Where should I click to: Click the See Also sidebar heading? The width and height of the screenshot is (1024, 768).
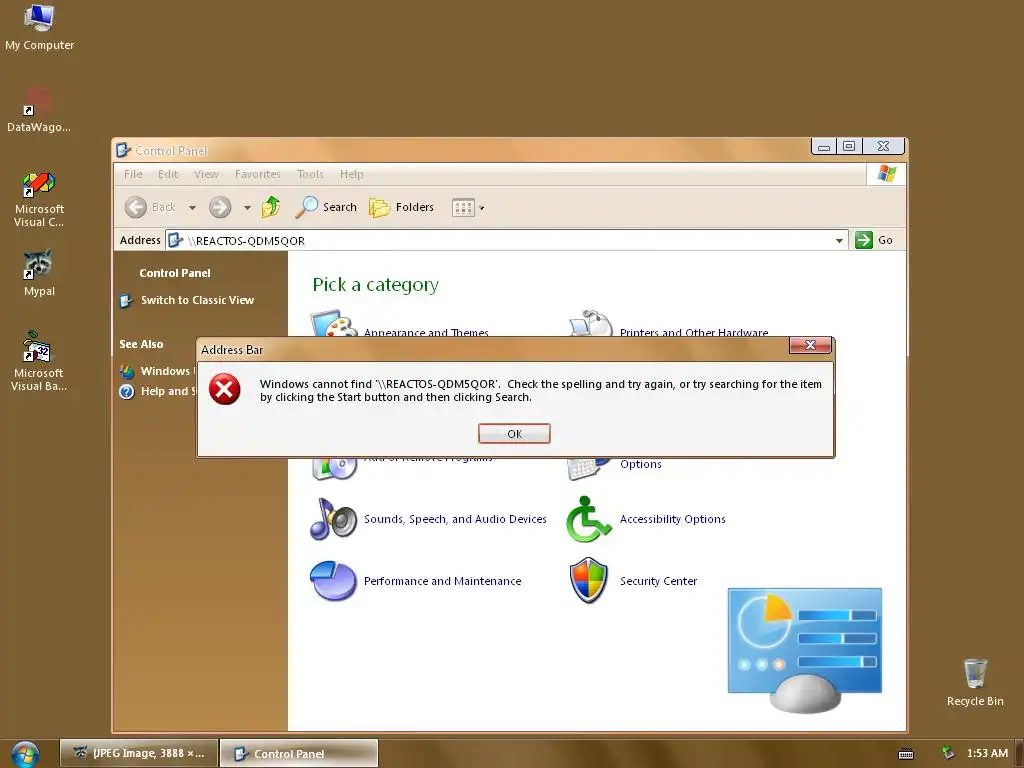pyautogui.click(x=141, y=344)
